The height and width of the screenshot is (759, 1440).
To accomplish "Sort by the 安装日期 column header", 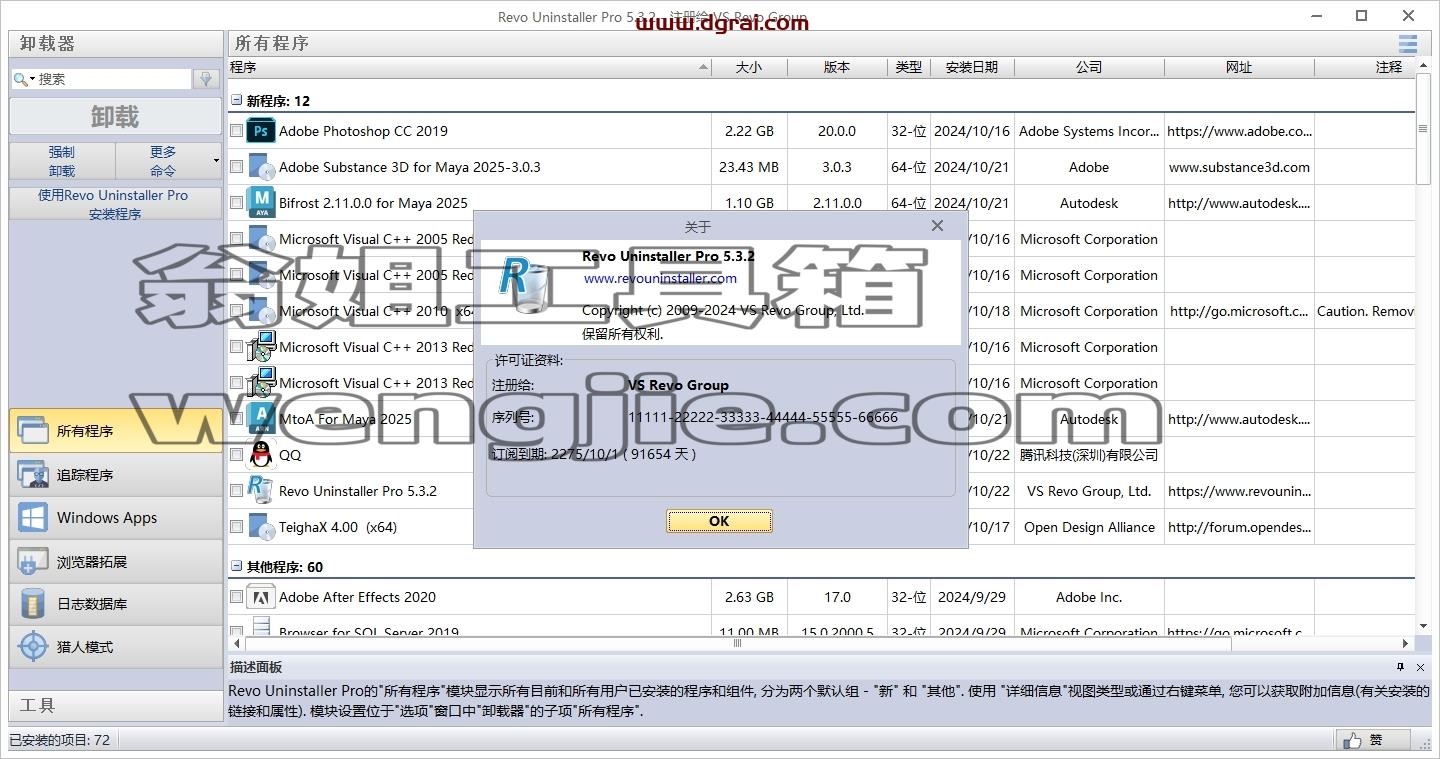I will click(972, 67).
